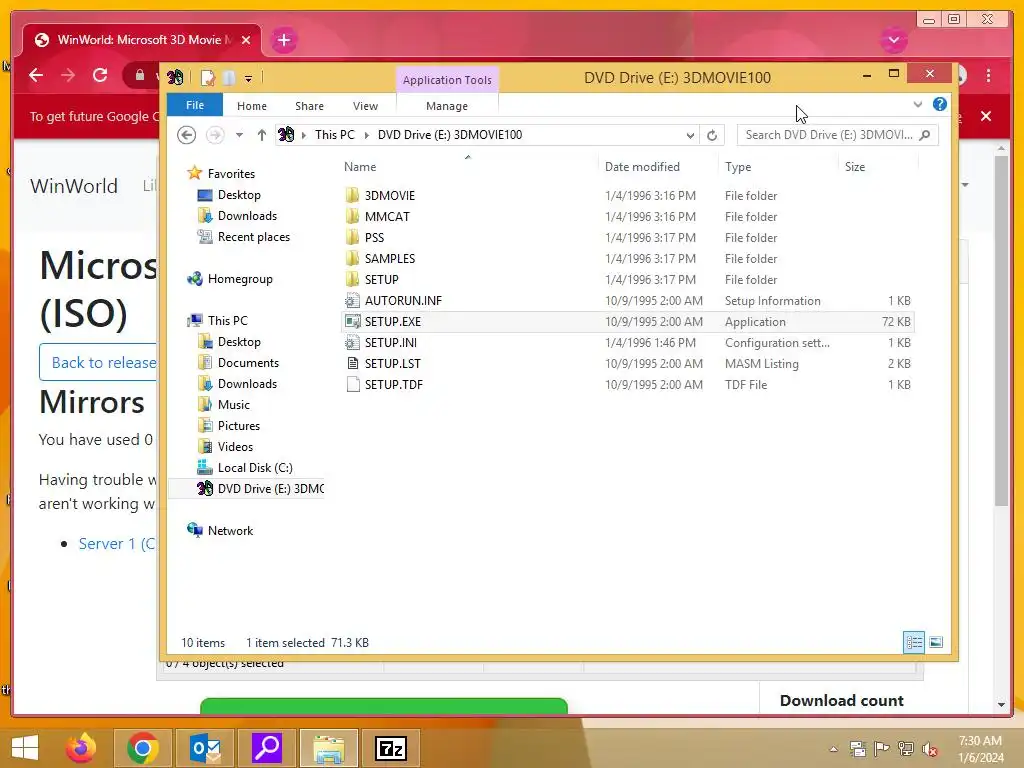Open Recent places in Favorites
Image resolution: width=1024 pixels, height=768 pixels.
click(x=243, y=236)
